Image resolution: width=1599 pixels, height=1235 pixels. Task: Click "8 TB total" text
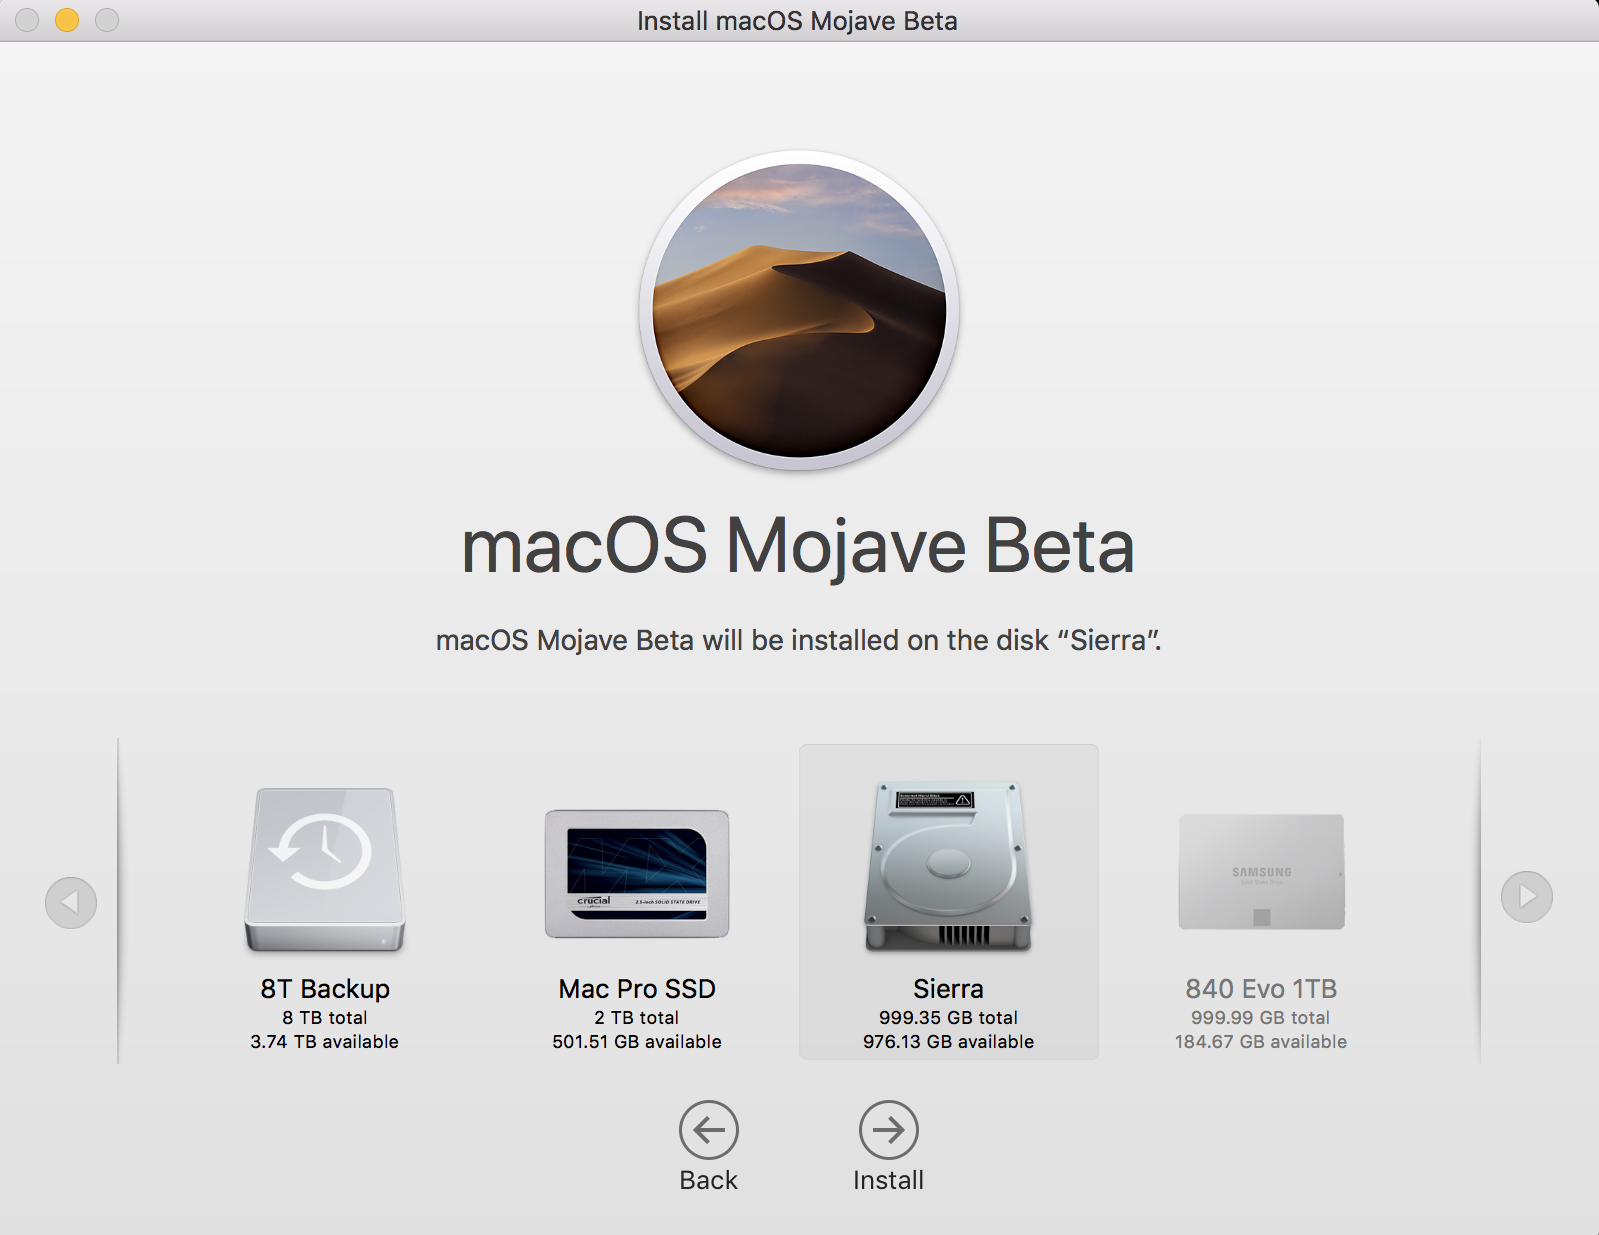pos(325,1018)
